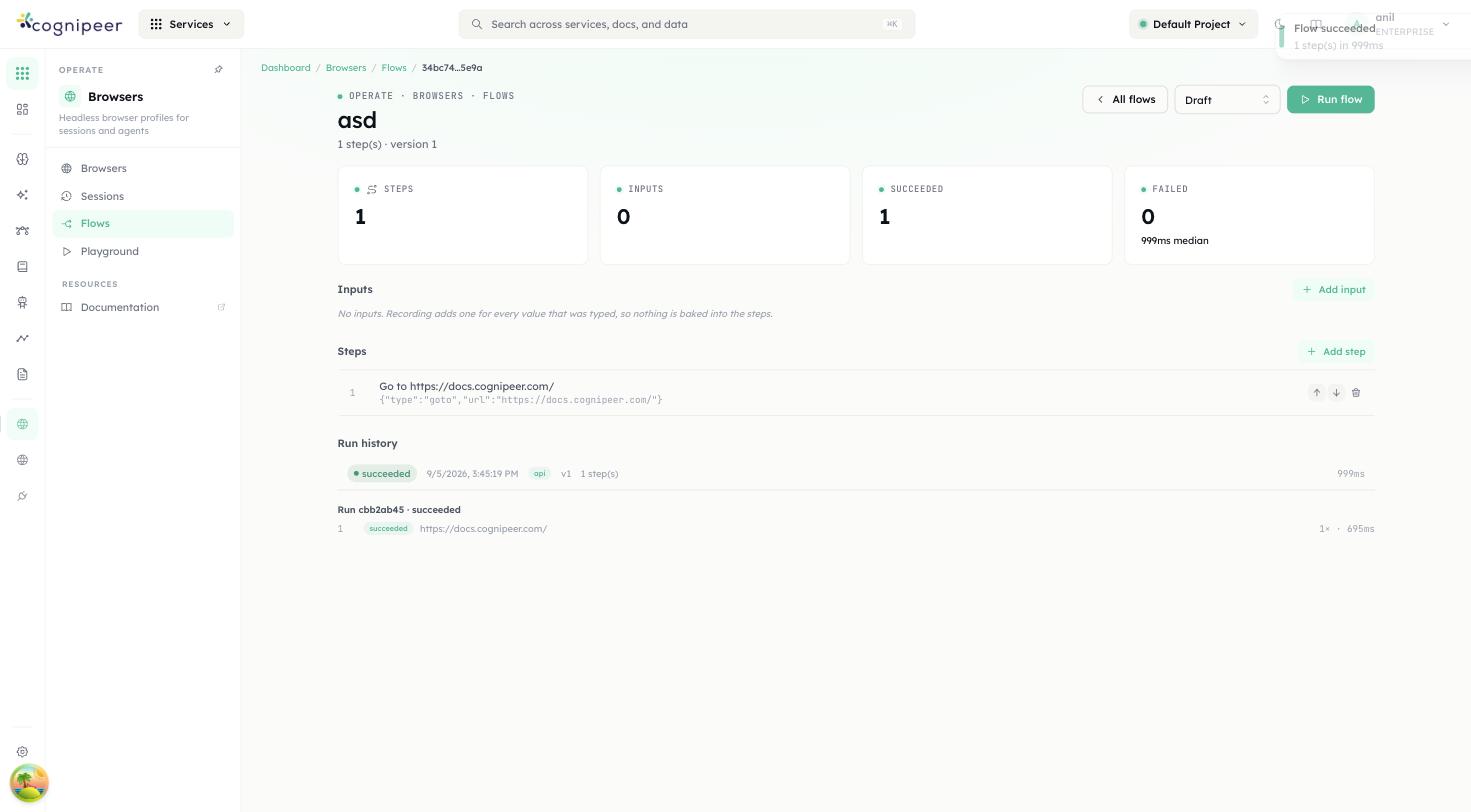
Task: Open the grid apps icon in left rail
Action: [22, 73]
